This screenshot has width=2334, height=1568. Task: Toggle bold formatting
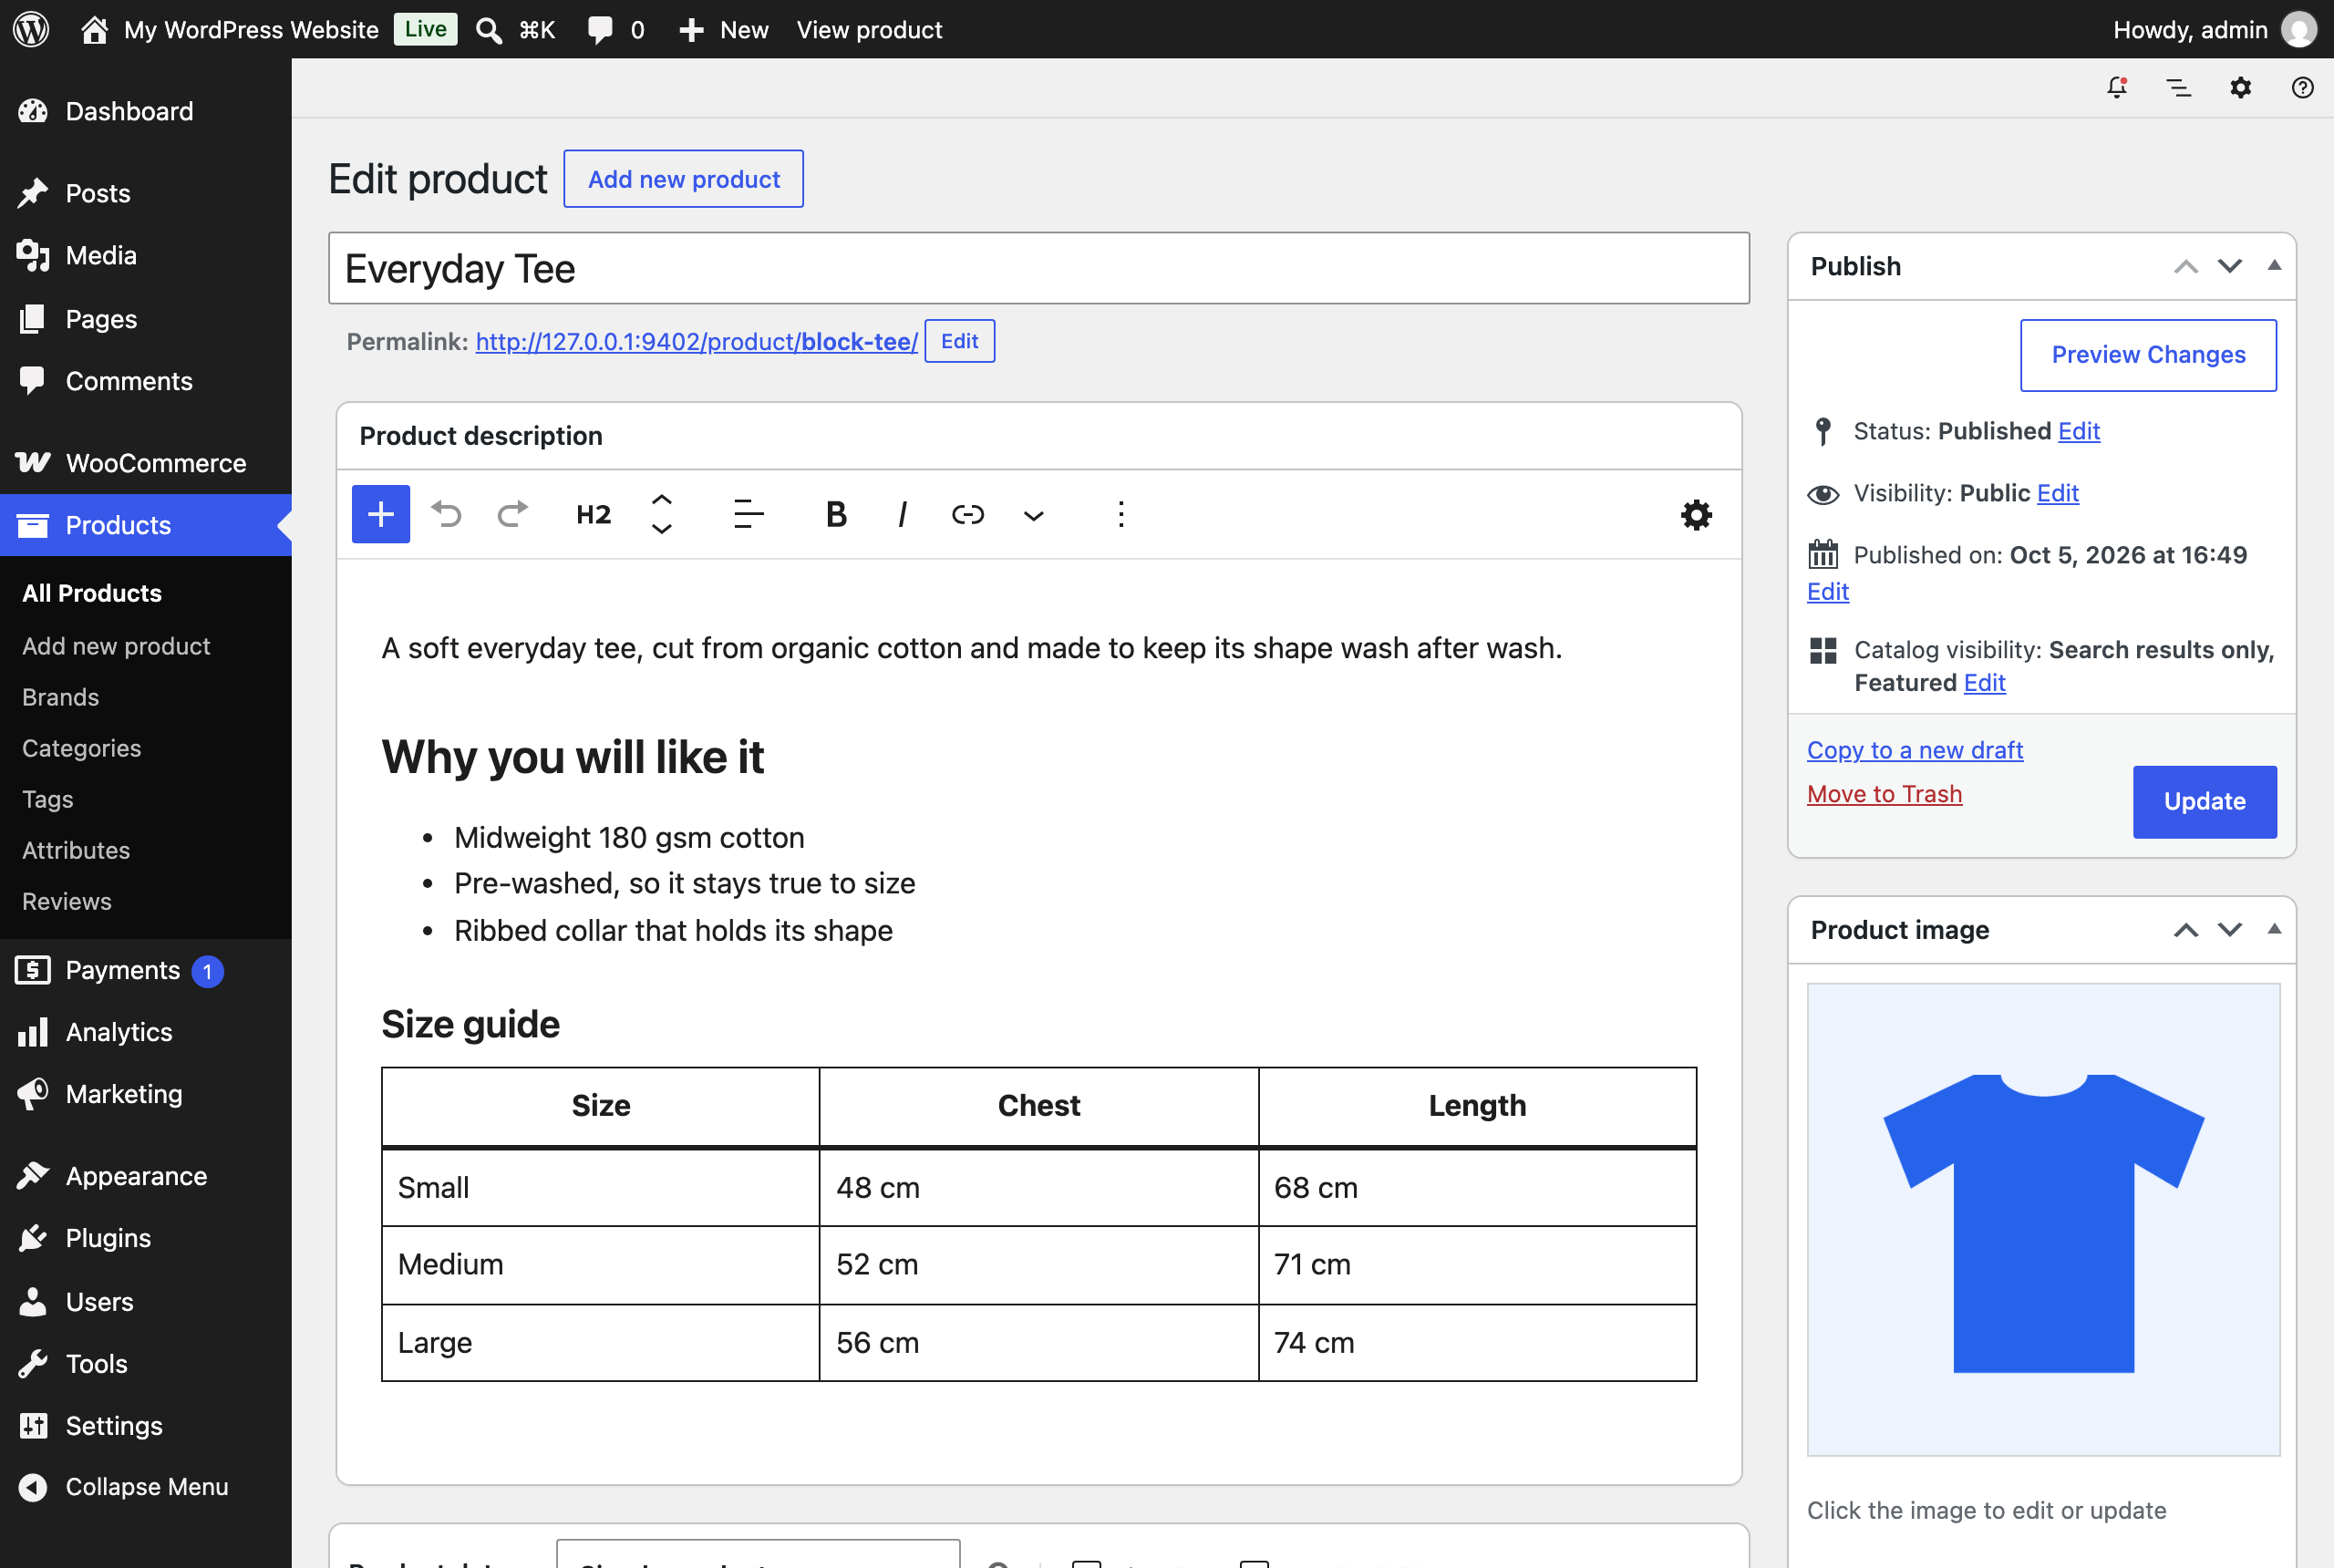(x=836, y=514)
